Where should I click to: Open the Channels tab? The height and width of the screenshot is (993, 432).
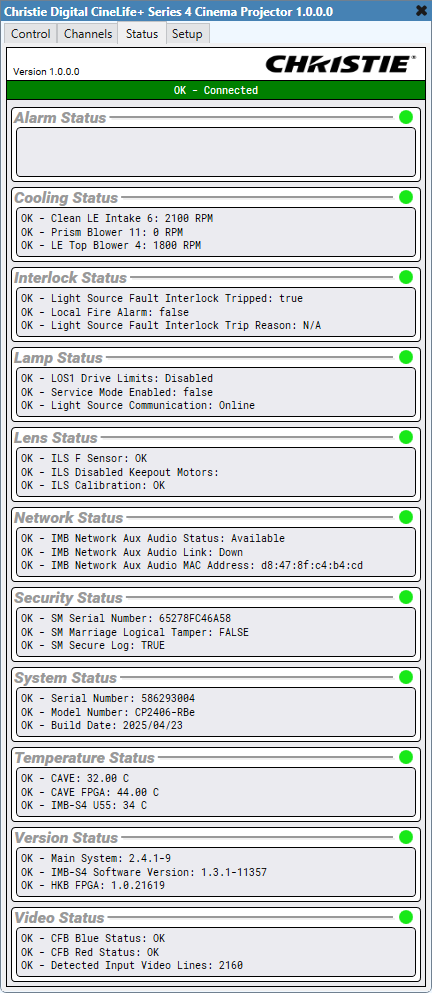87,34
